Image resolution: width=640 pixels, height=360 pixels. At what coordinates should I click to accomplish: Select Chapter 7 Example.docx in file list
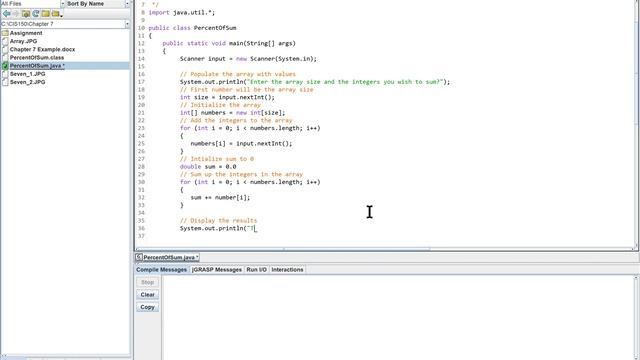[x=42, y=49]
